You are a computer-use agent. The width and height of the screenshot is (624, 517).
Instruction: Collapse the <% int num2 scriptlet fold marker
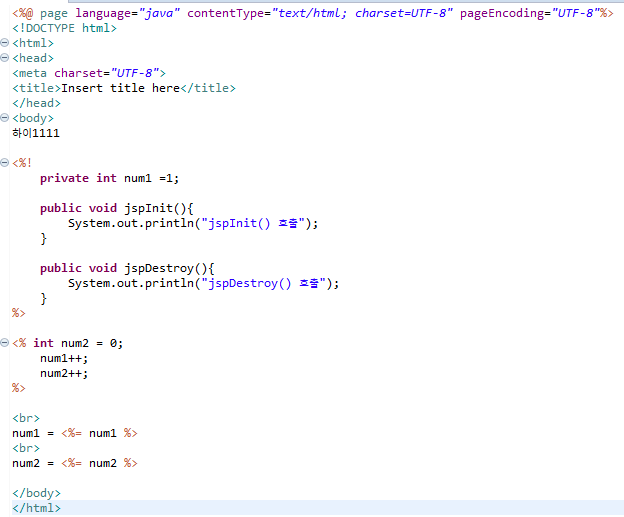point(4,343)
